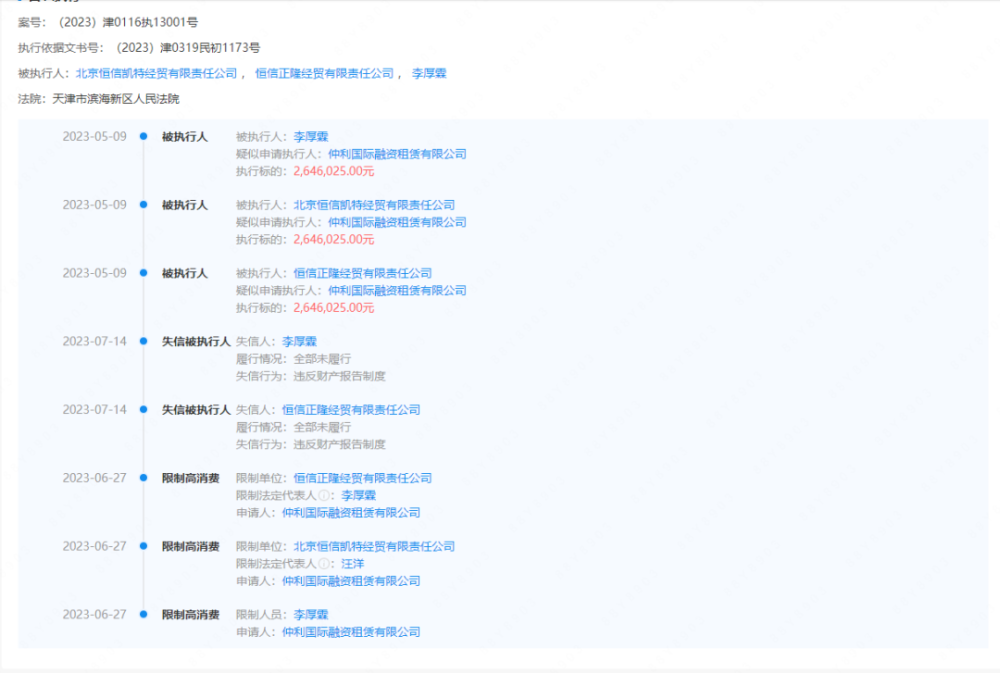The image size is (1000, 673).
Task: Open 失信人 李厚霖 link
Action: coord(299,341)
